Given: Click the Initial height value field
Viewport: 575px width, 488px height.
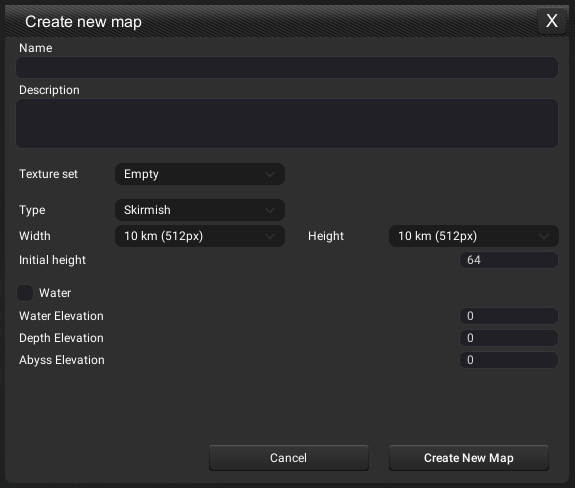Looking at the screenshot, I should 509,260.
